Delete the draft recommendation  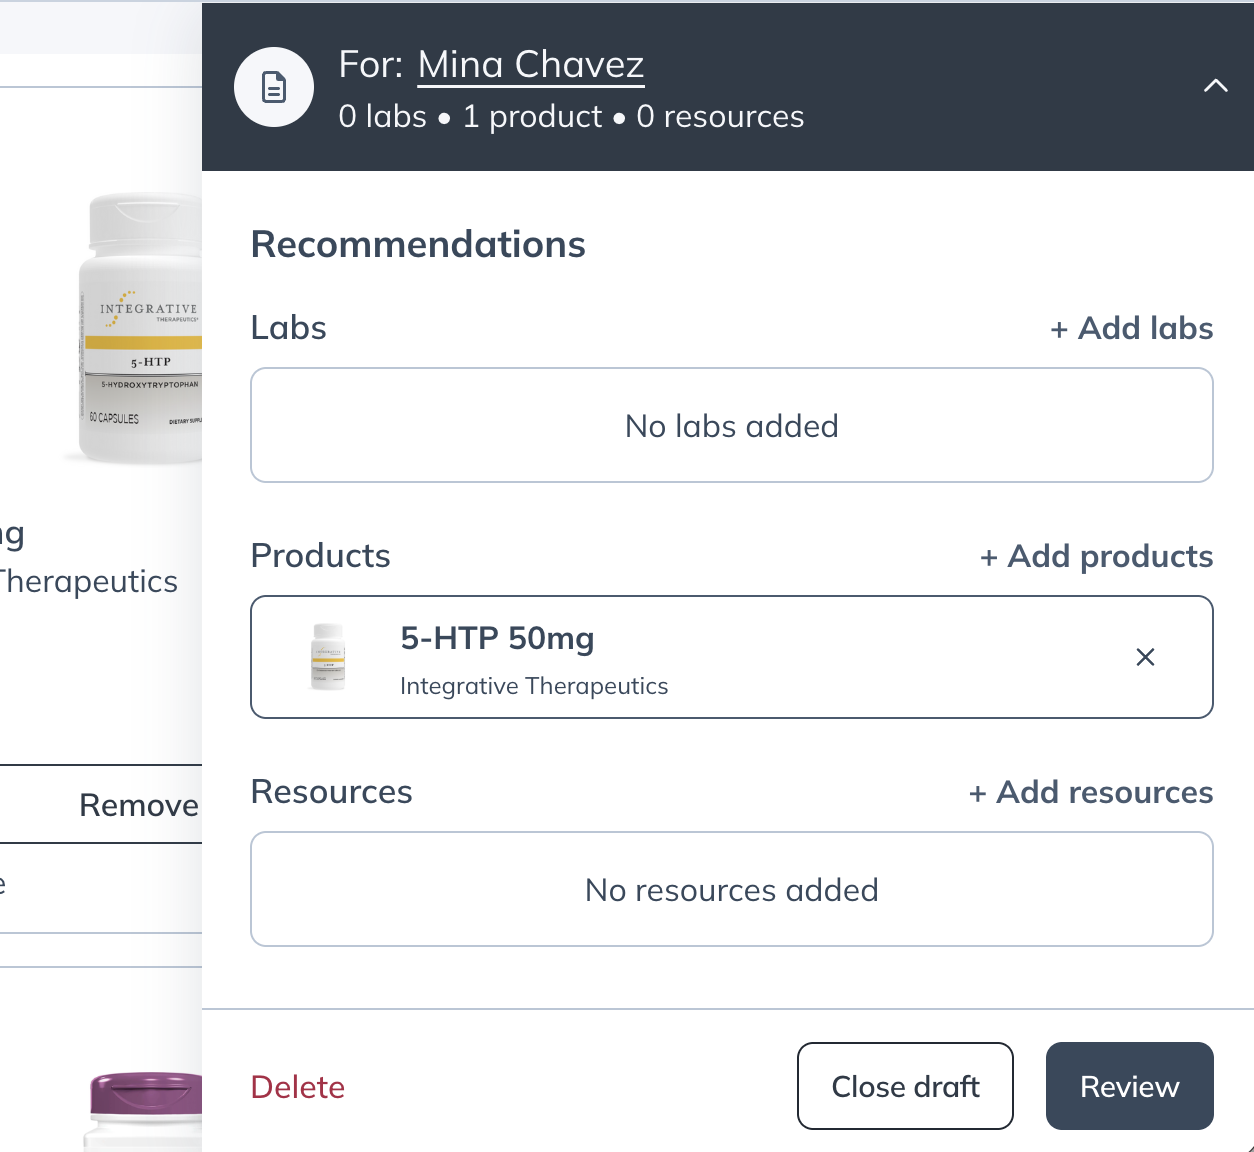coord(298,1087)
